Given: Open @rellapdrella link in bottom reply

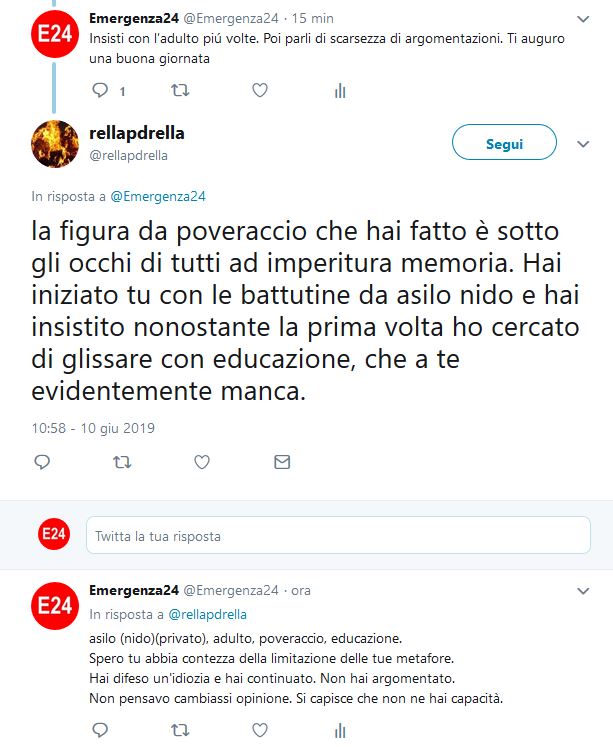Looking at the screenshot, I should (x=207, y=615).
